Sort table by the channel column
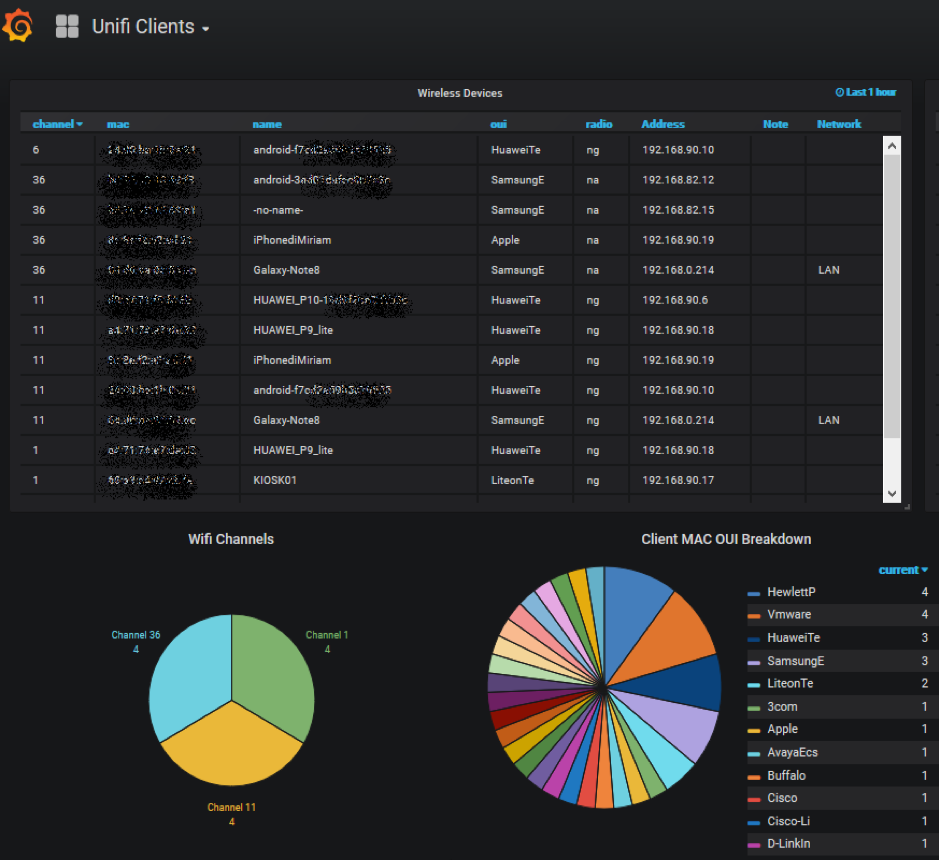 (x=57, y=124)
